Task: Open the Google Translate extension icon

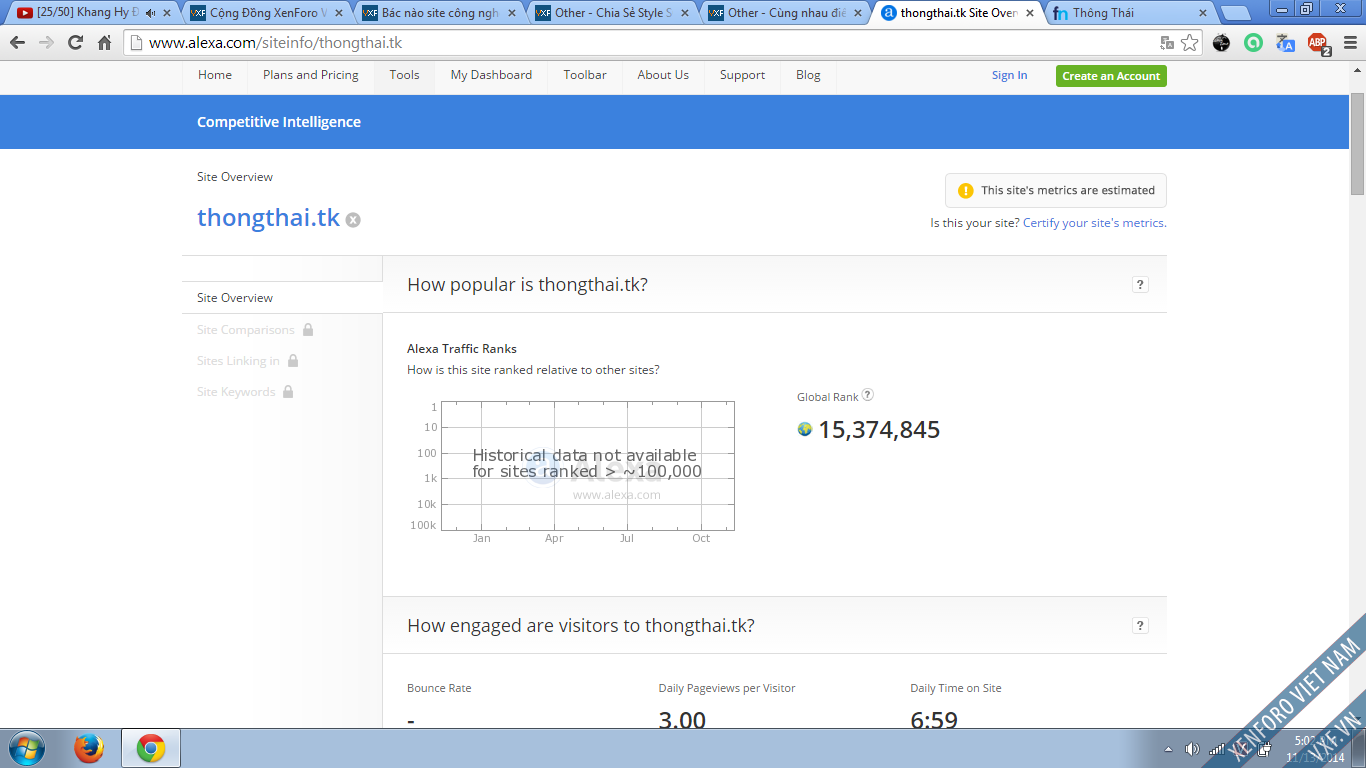Action: (x=1286, y=43)
